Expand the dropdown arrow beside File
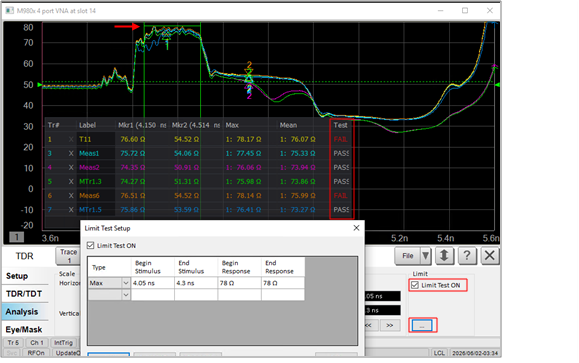579x363 pixels. tap(426, 256)
